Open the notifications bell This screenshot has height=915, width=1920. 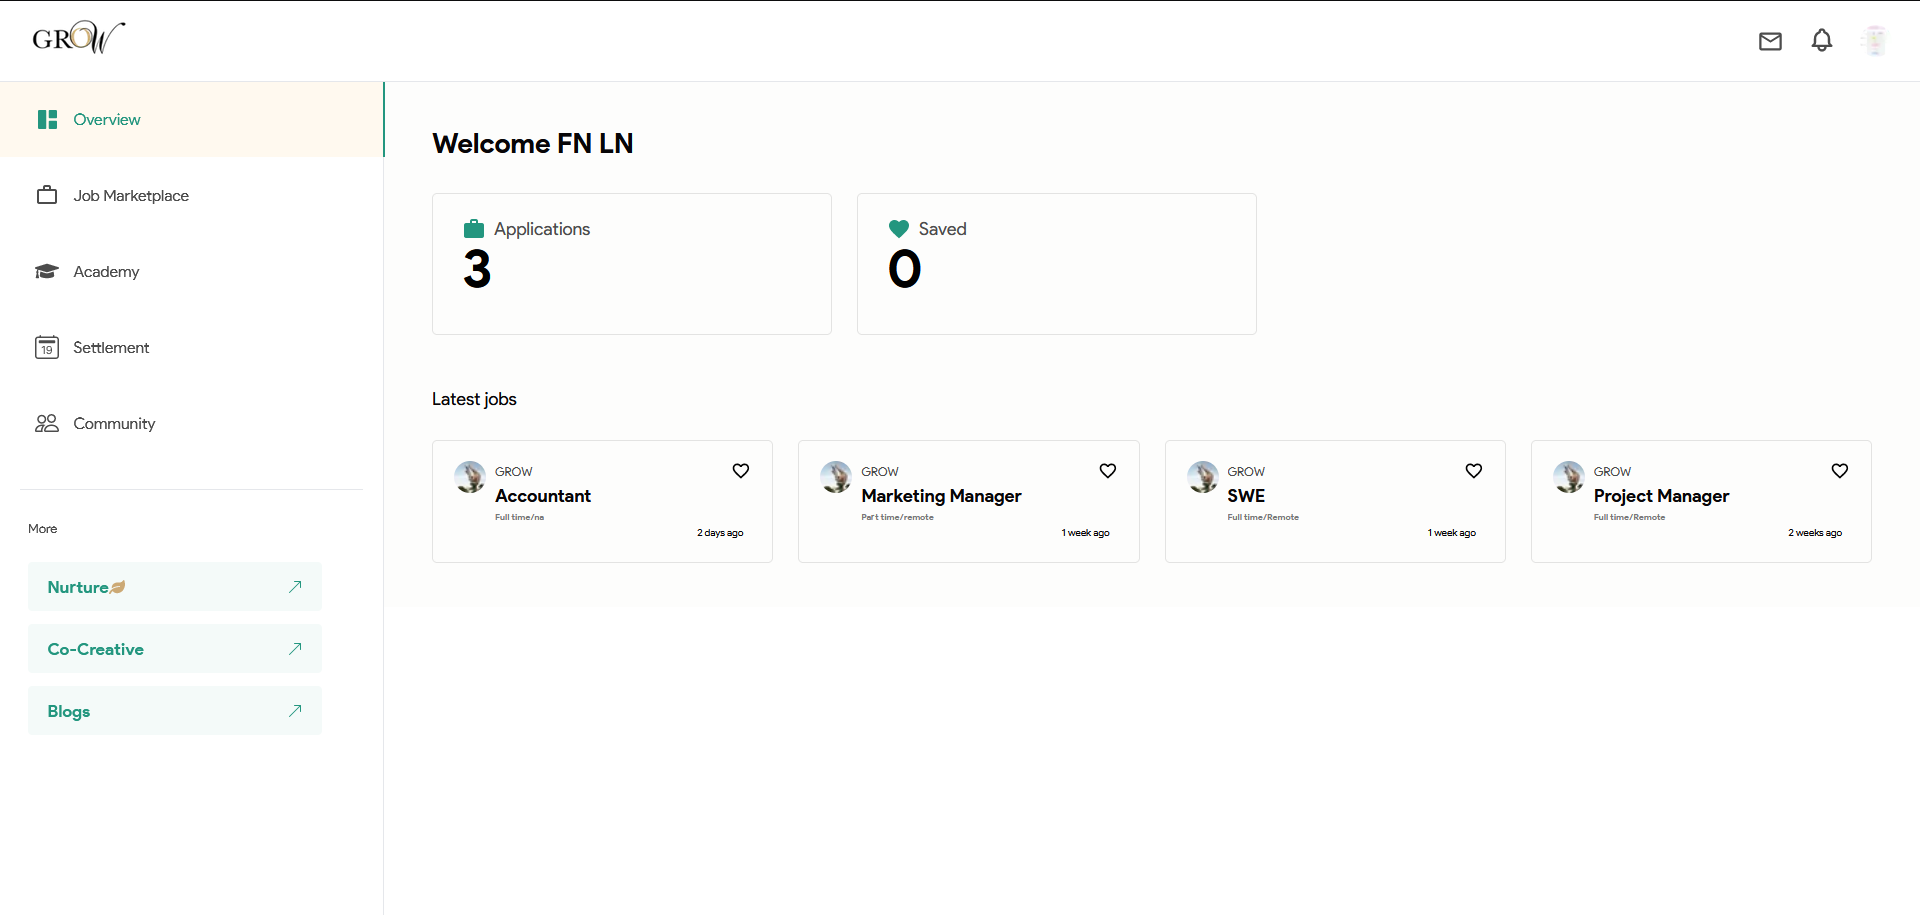(1822, 40)
